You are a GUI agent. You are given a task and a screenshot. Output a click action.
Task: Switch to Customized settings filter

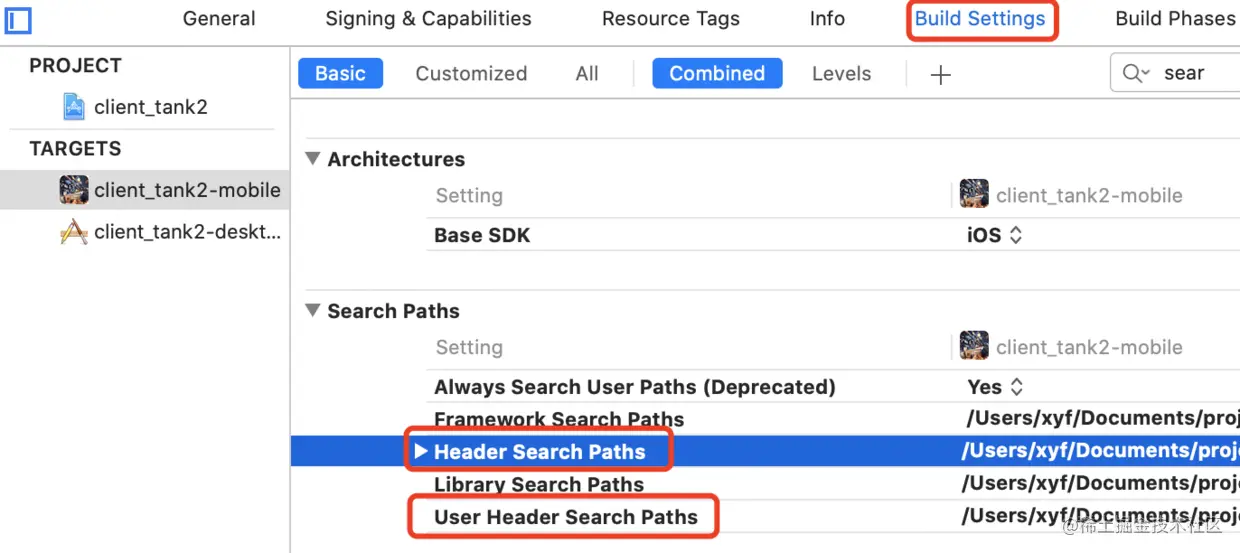[471, 73]
